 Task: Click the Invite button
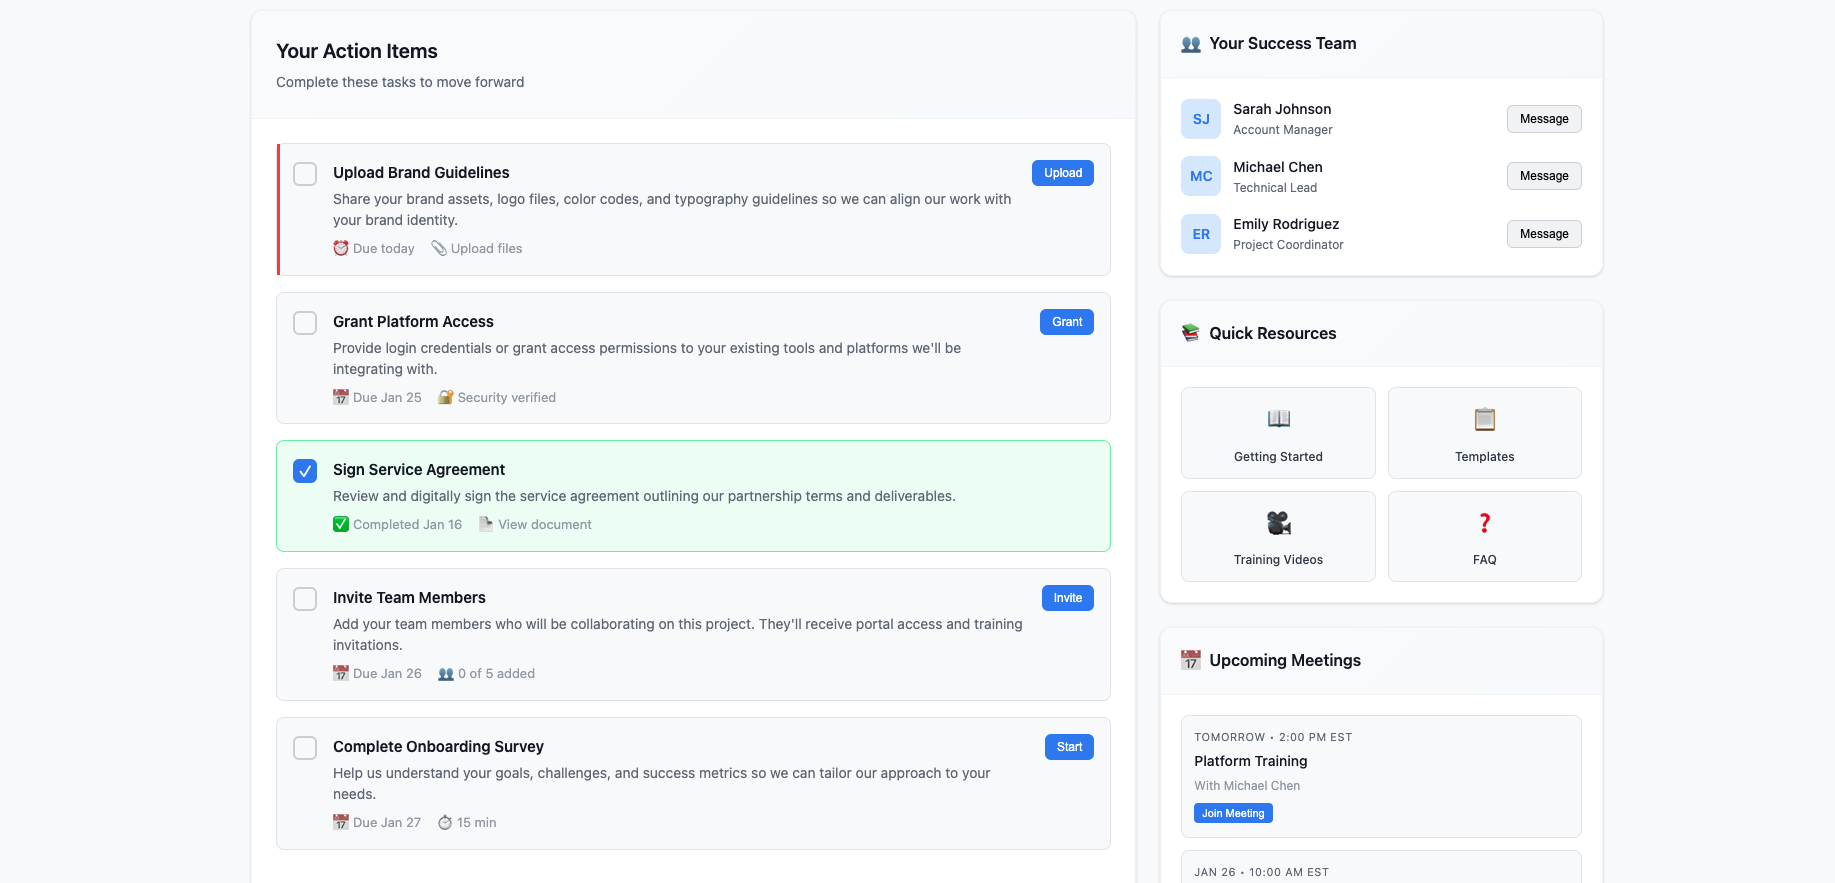[x=1067, y=598]
